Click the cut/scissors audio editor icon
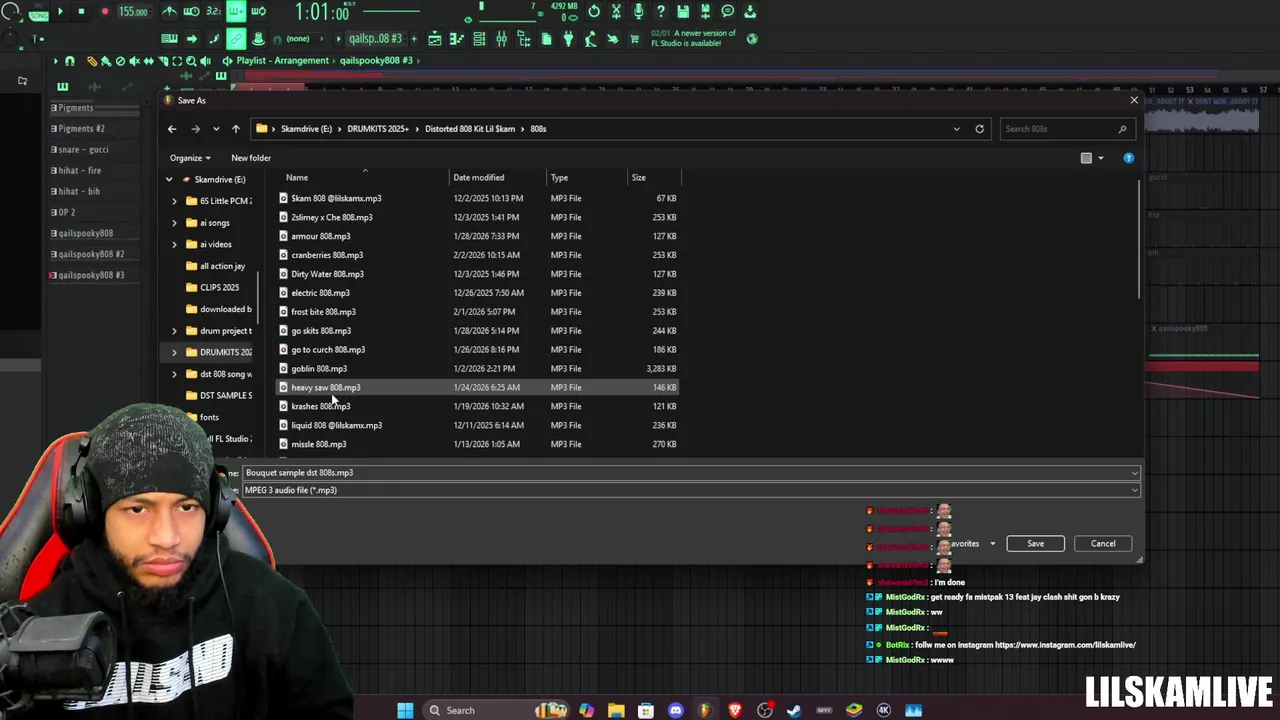1280x720 pixels. tap(616, 12)
